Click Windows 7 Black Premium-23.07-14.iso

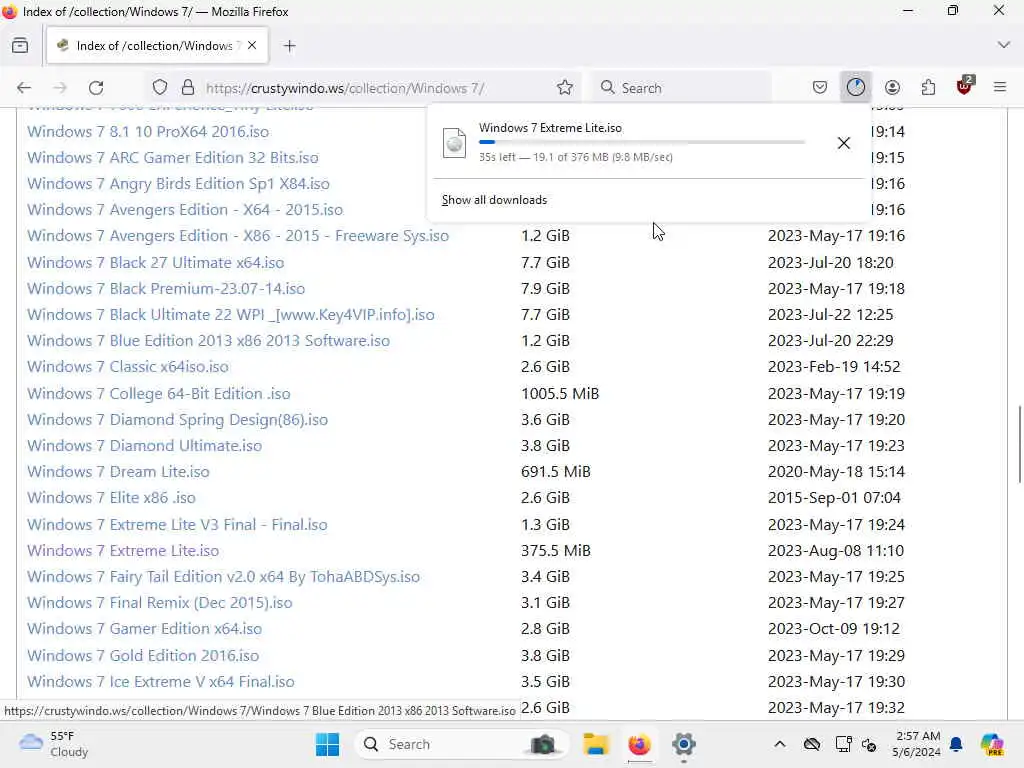(166, 289)
